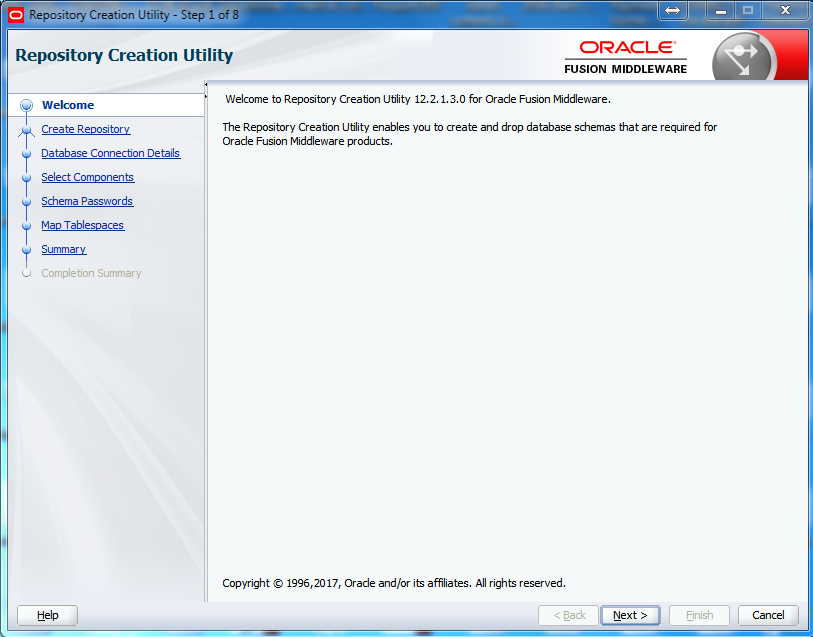Click the Schema Passwords step bullet
The width and height of the screenshot is (813, 637).
(26, 202)
